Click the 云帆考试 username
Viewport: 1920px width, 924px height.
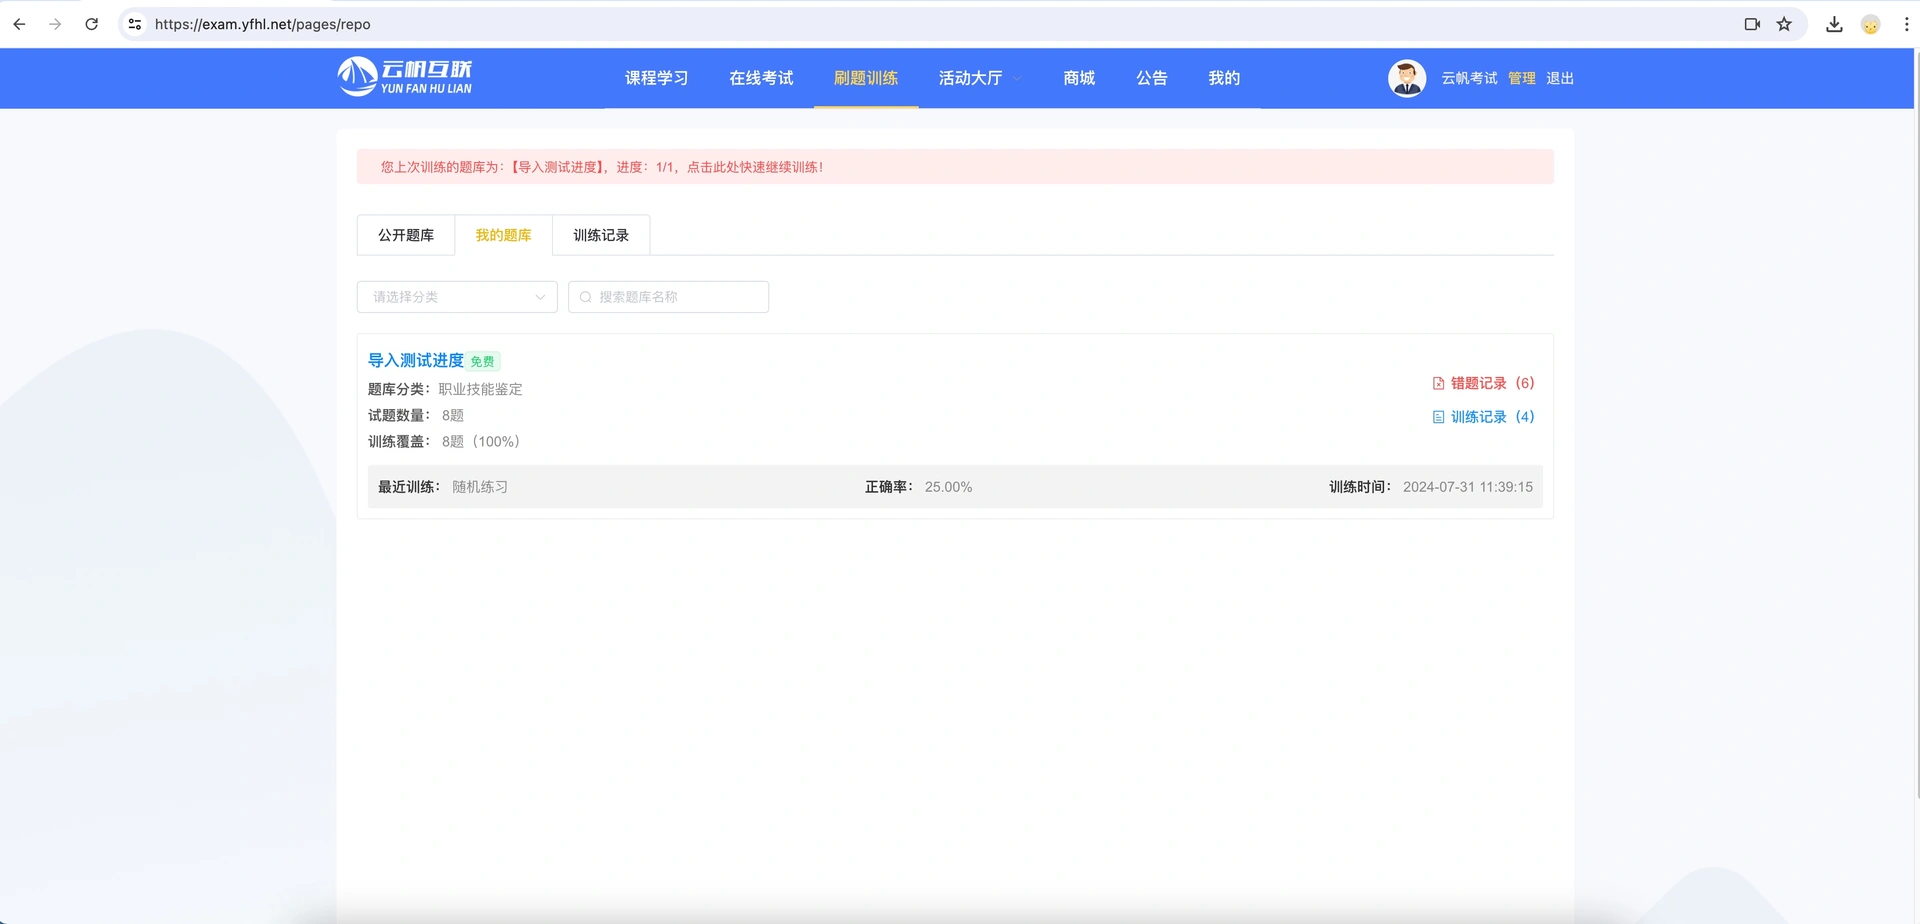[x=1469, y=78]
